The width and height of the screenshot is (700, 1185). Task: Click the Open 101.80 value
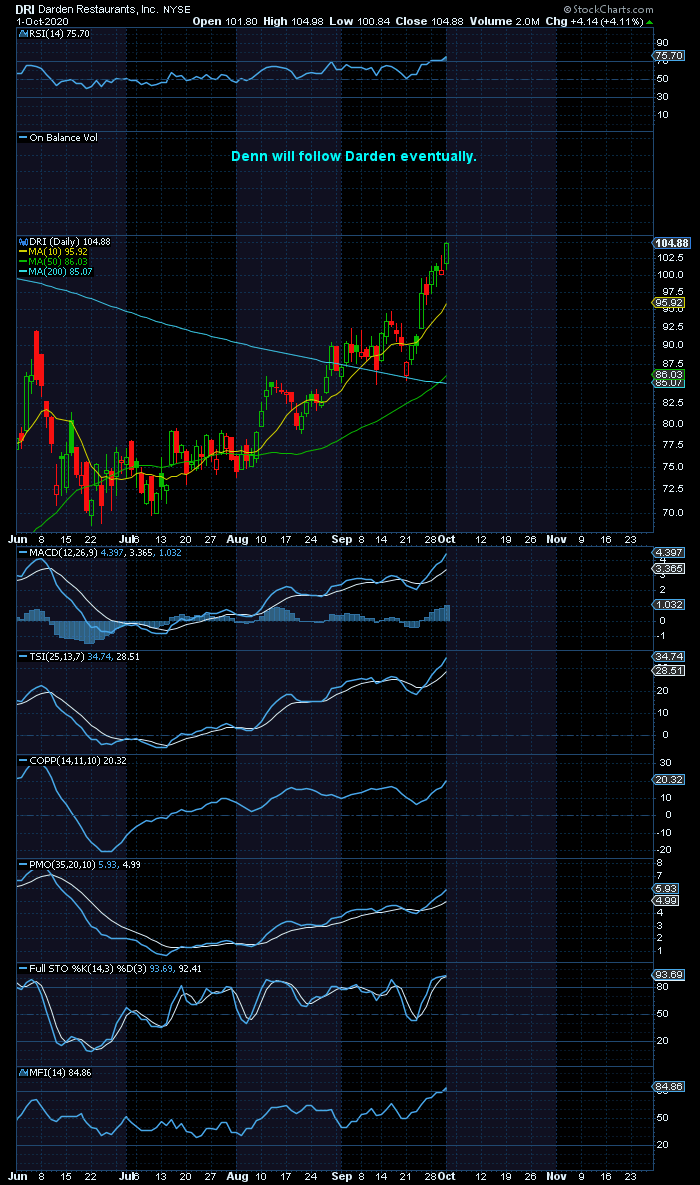click(225, 21)
